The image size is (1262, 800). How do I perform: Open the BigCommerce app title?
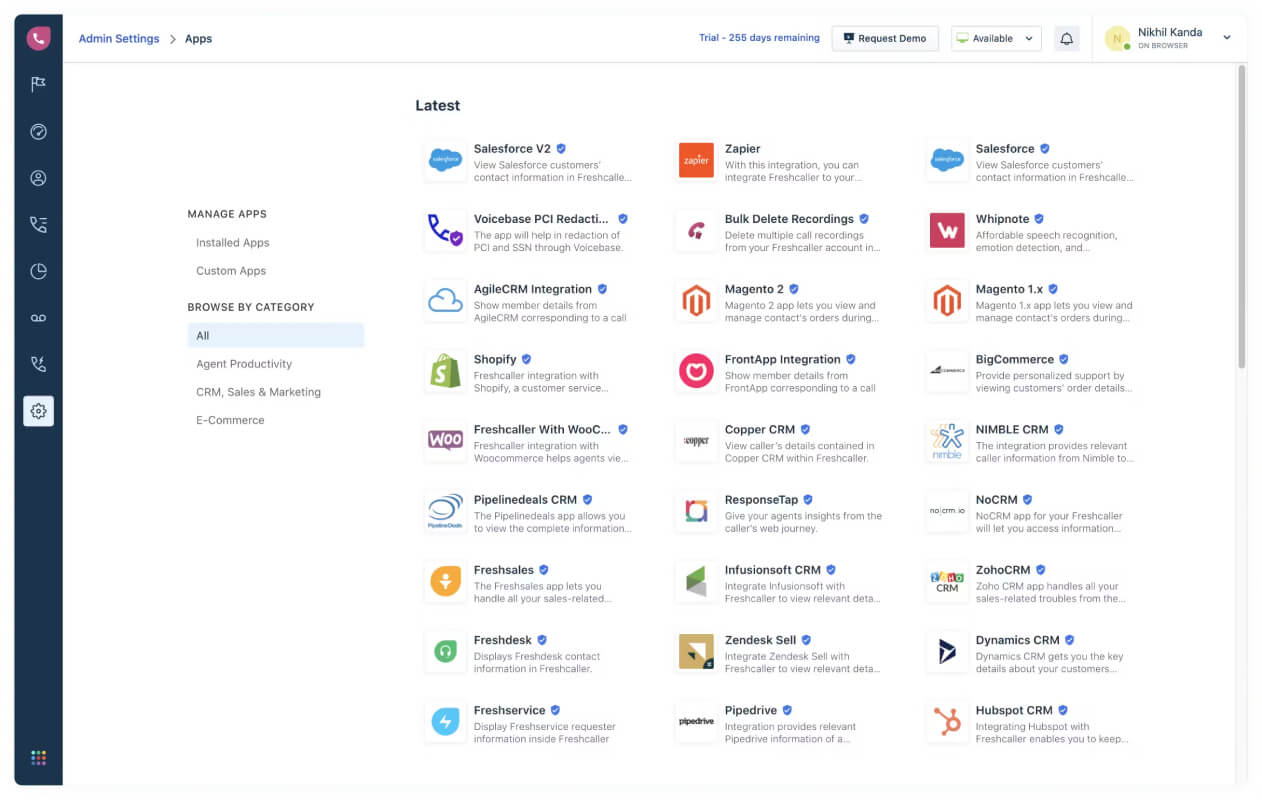pyautogui.click(x=1015, y=360)
